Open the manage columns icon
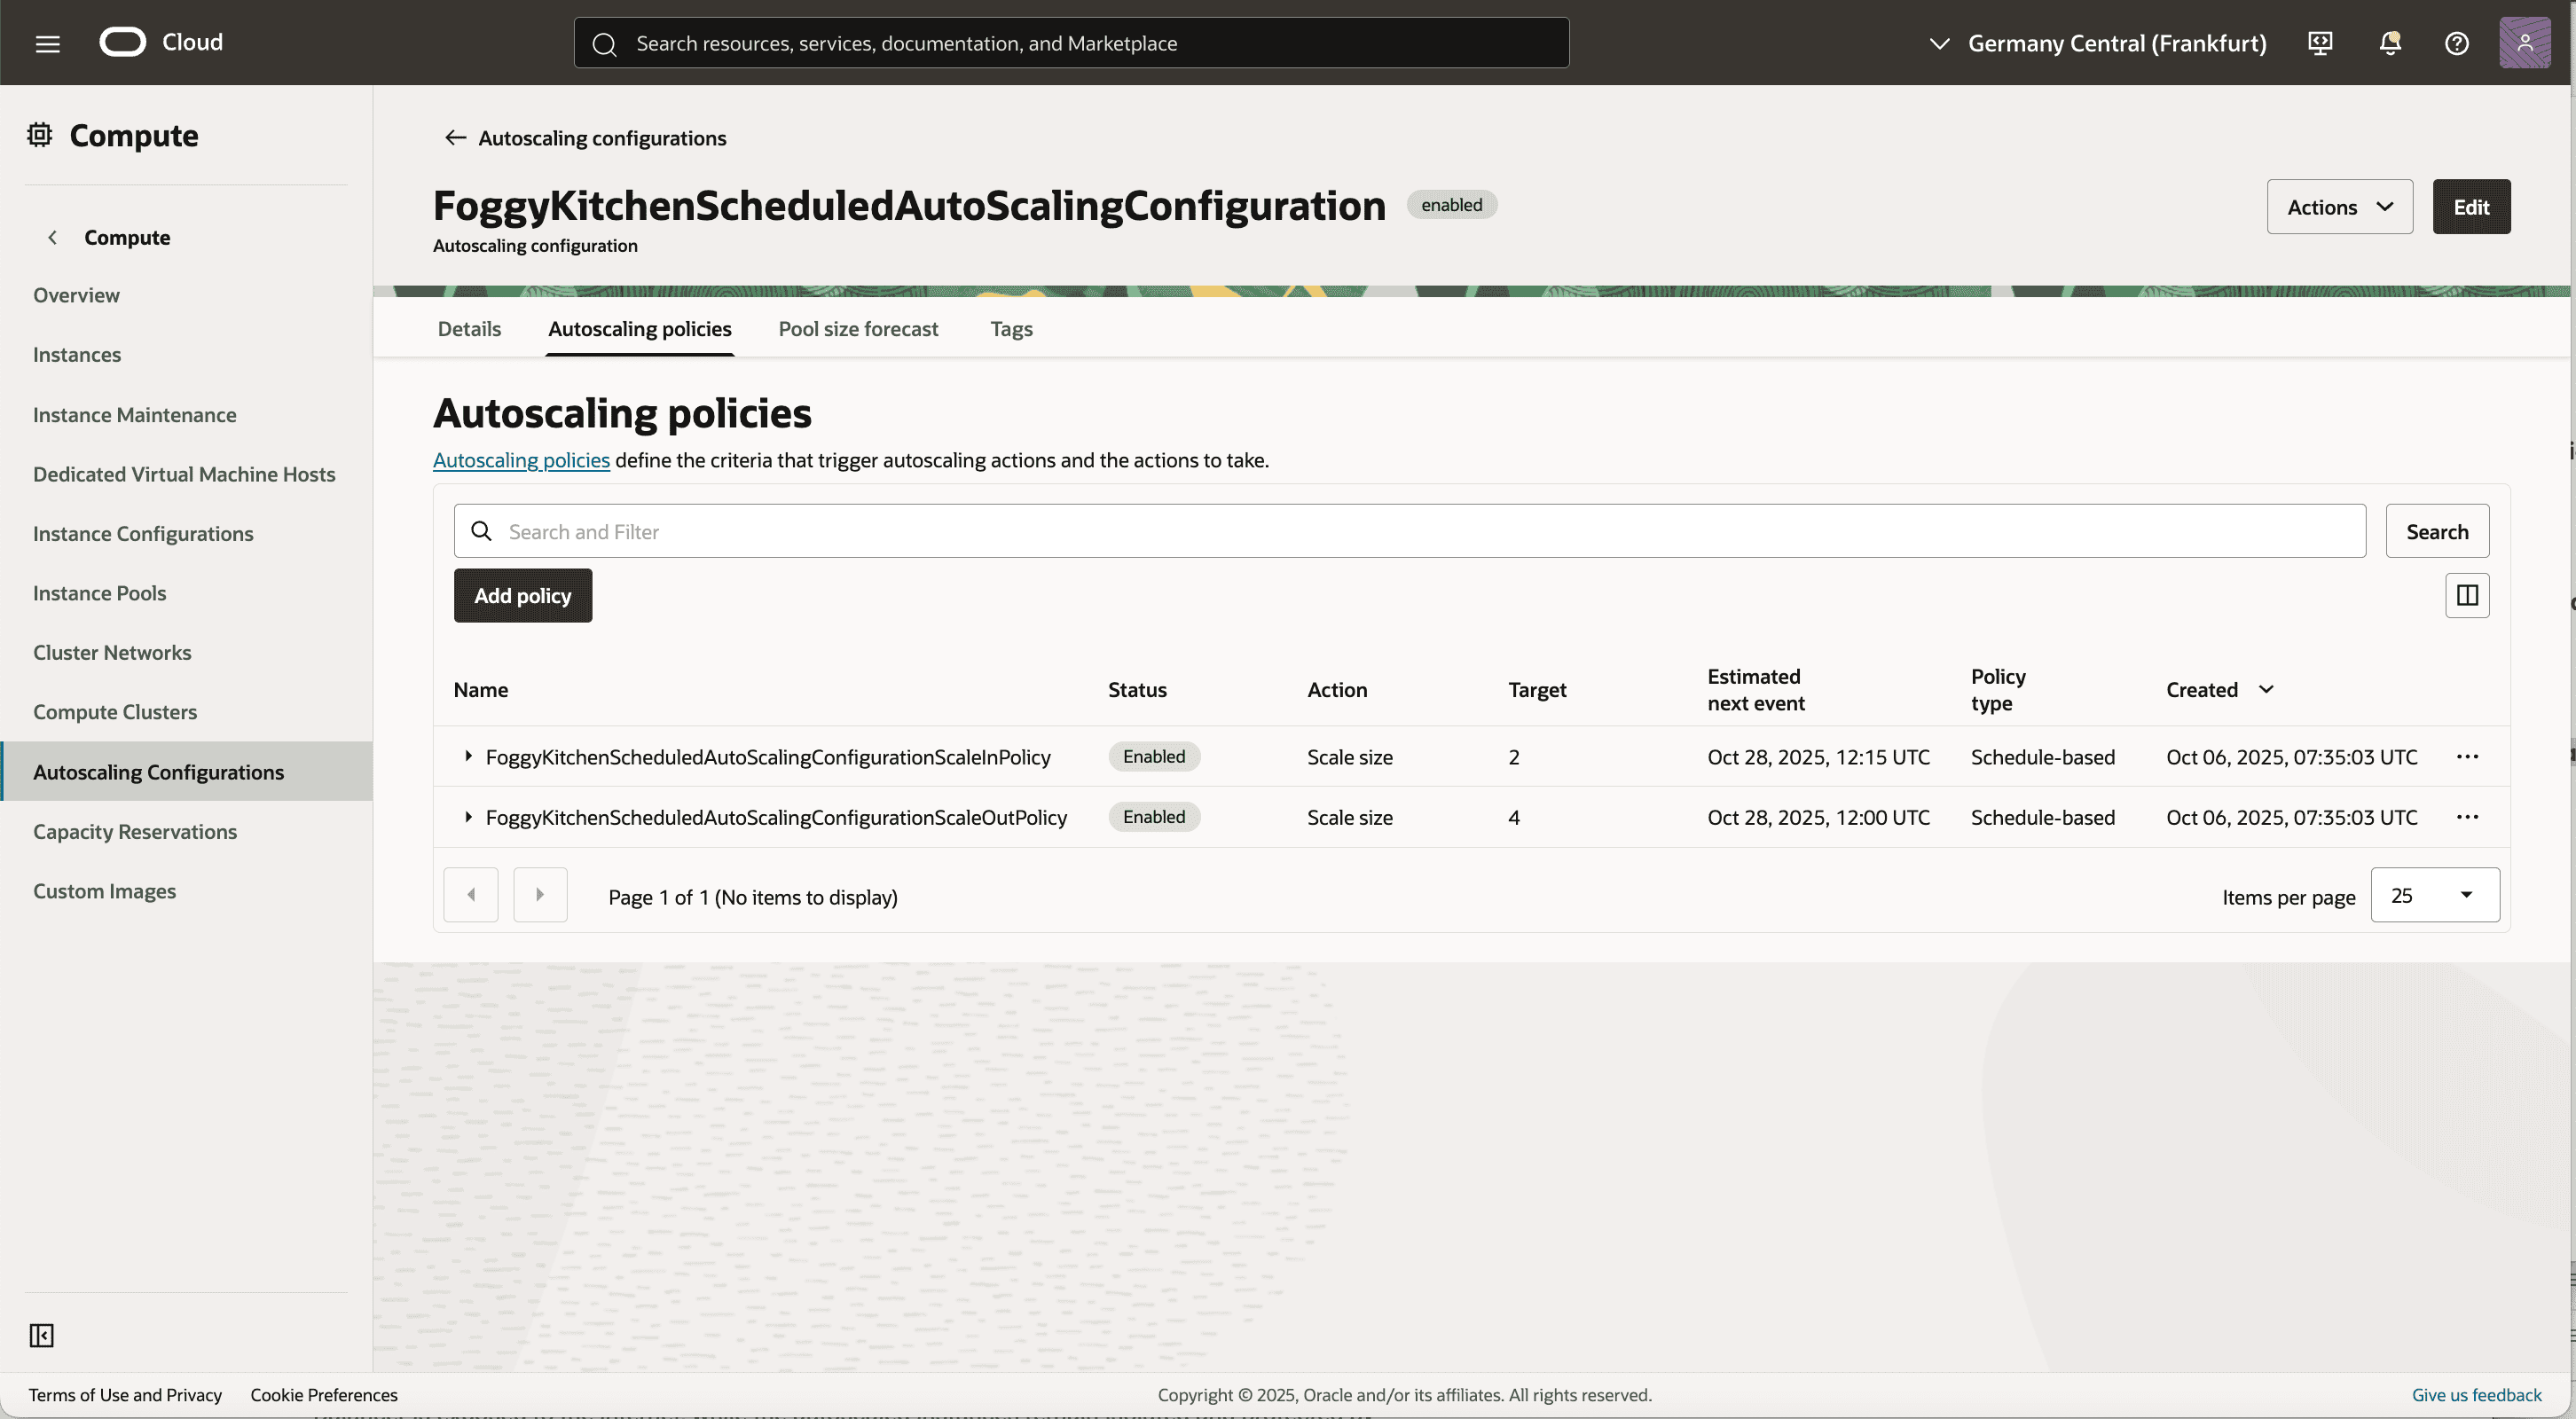Image resolution: width=2576 pixels, height=1419 pixels. (2467, 595)
